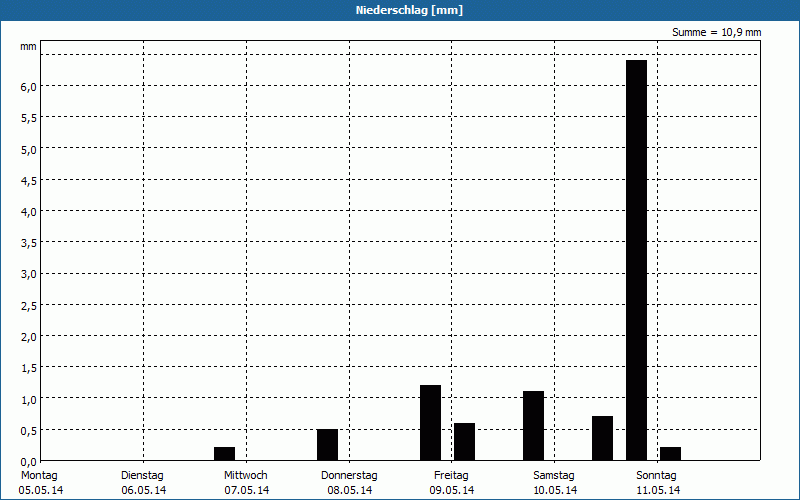Screen dimensions: 800x500
Task: Click the 1,0 y-axis label
Action: click(29, 399)
